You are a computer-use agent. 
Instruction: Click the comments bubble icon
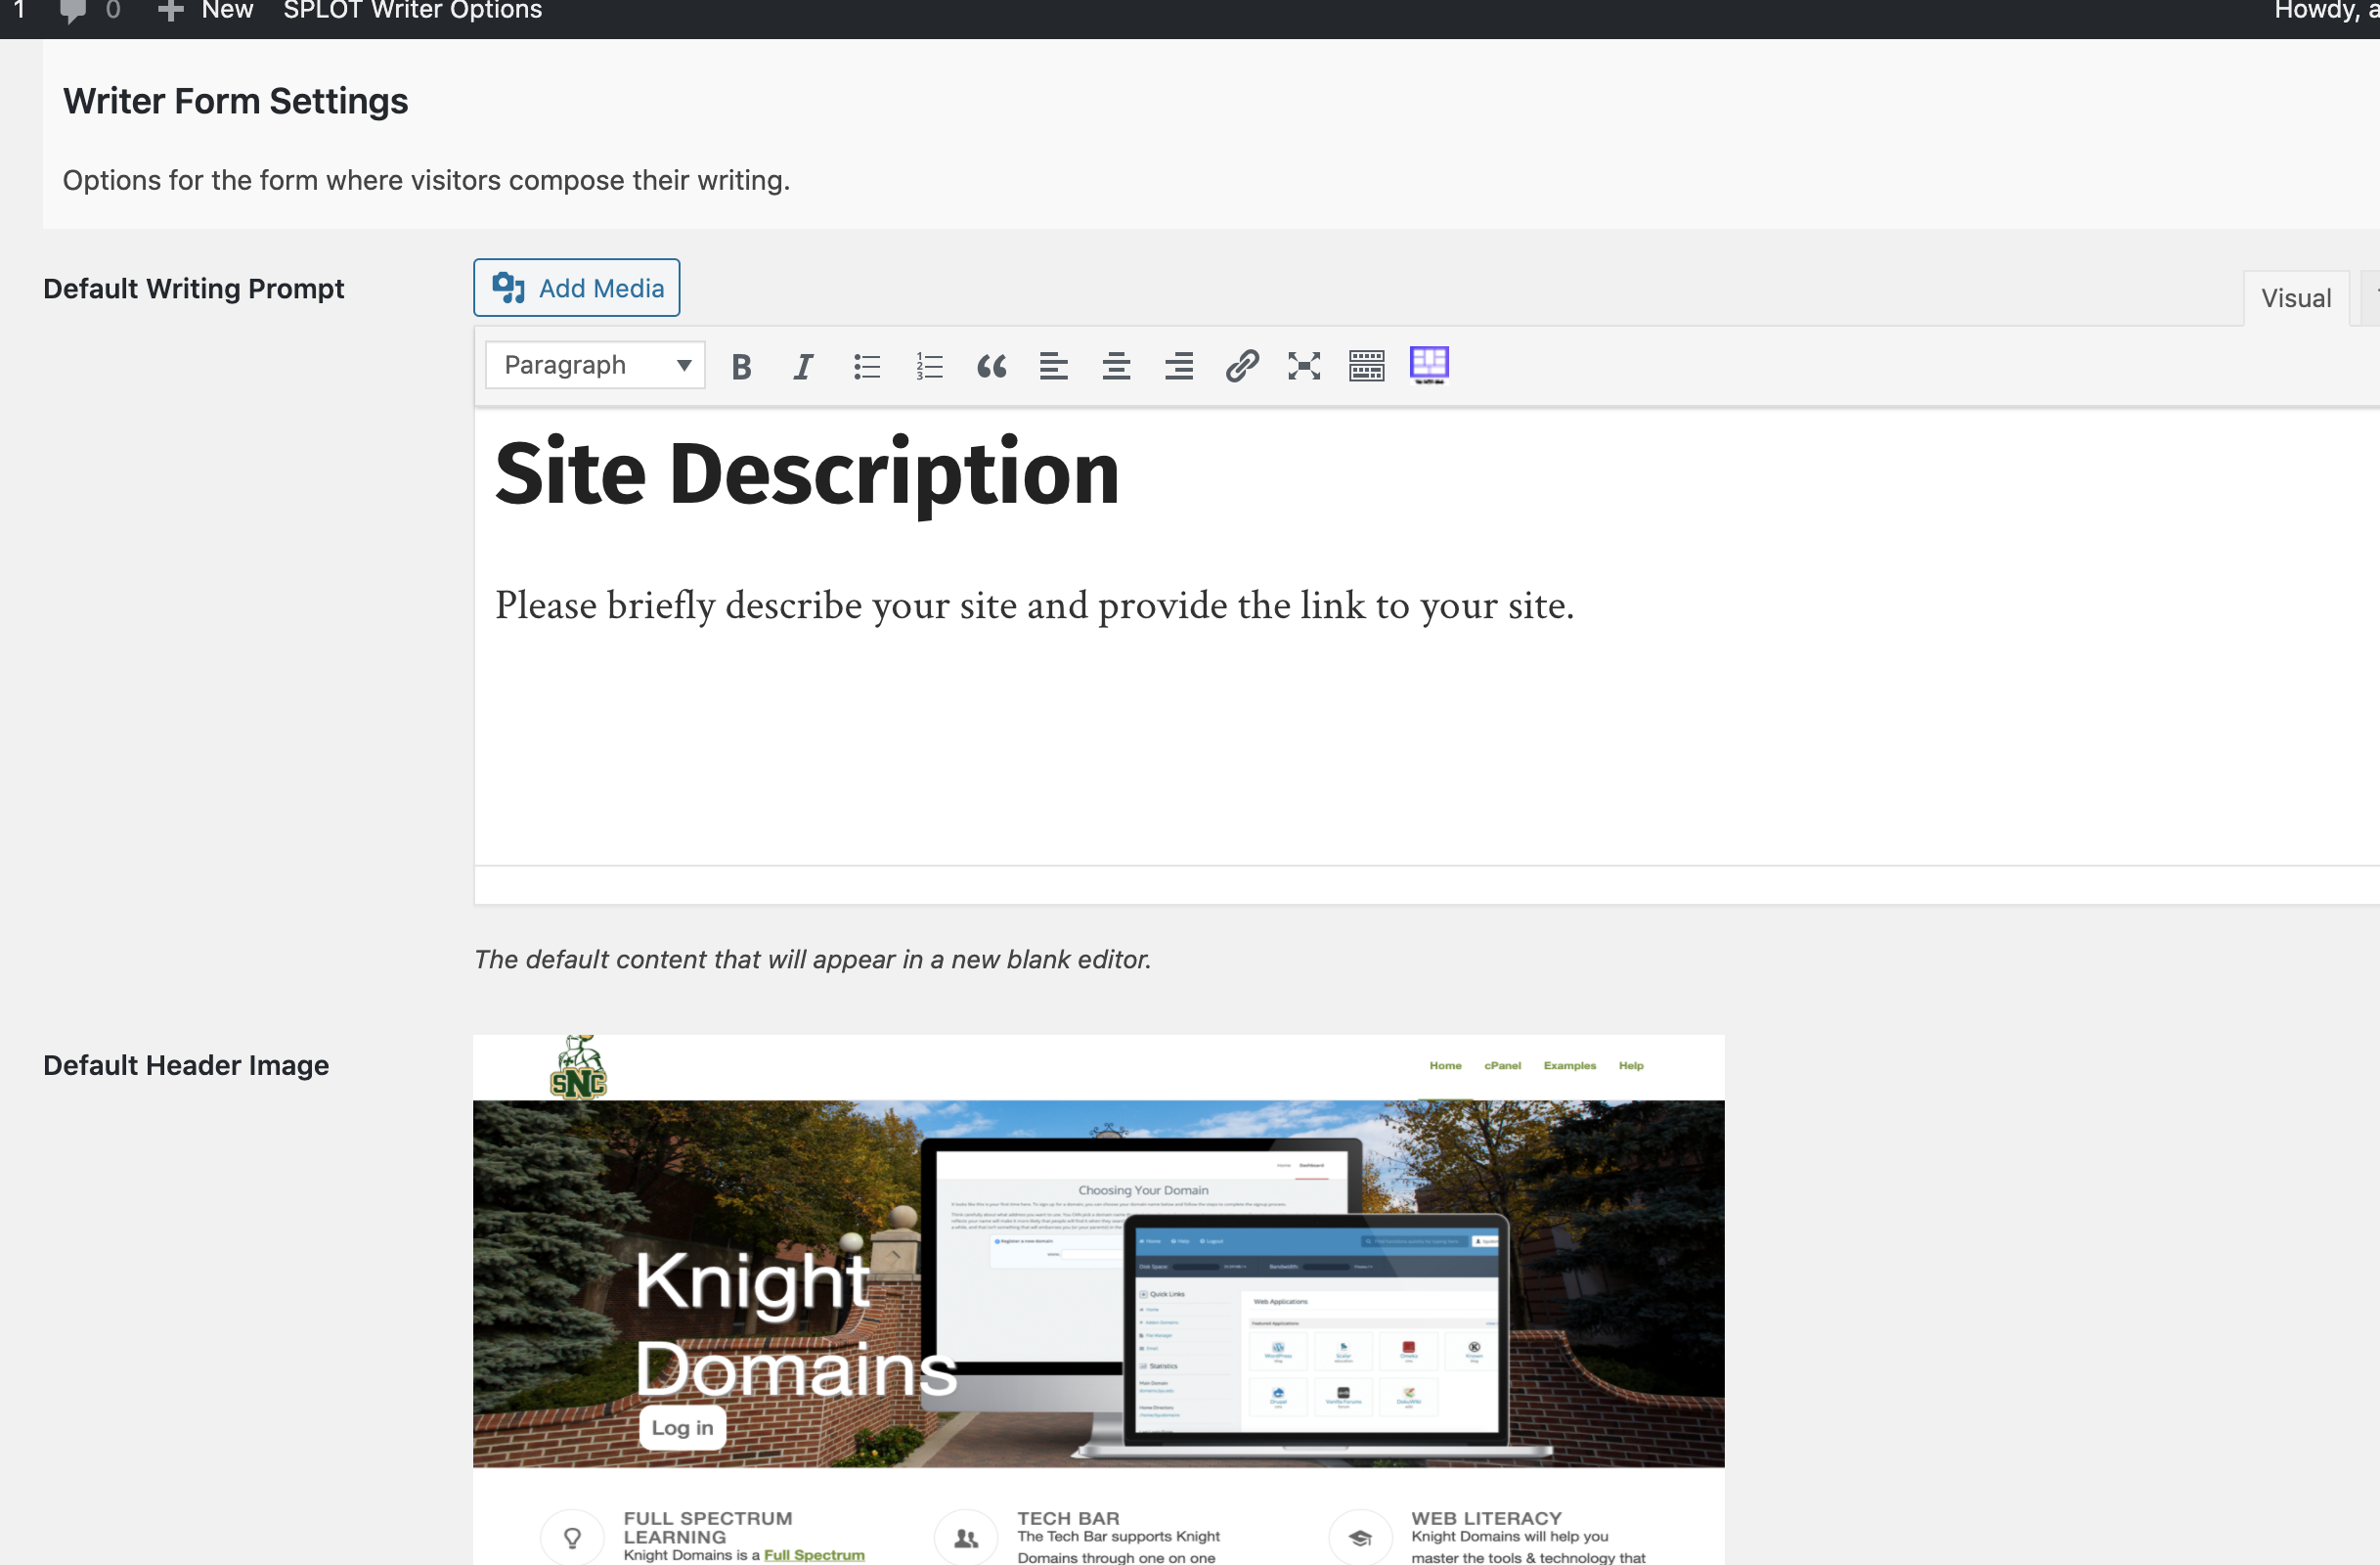pos(73,11)
